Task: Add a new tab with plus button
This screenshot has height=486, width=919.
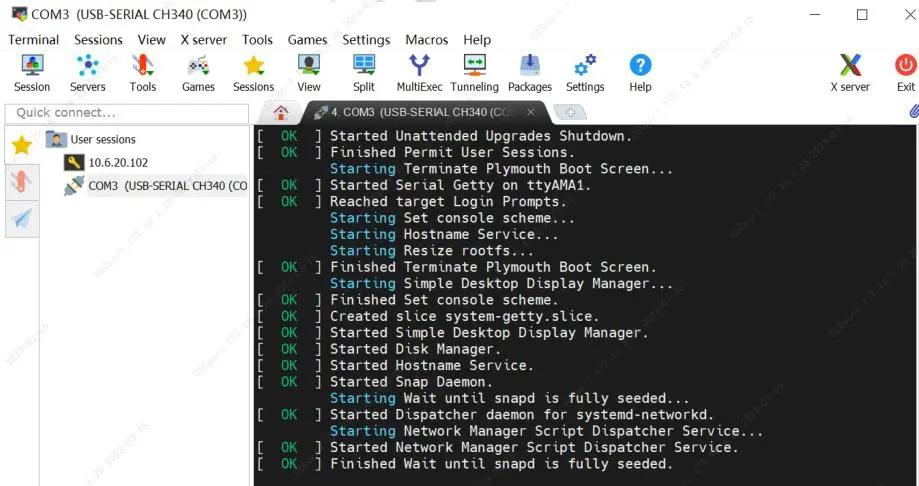Action: point(571,113)
